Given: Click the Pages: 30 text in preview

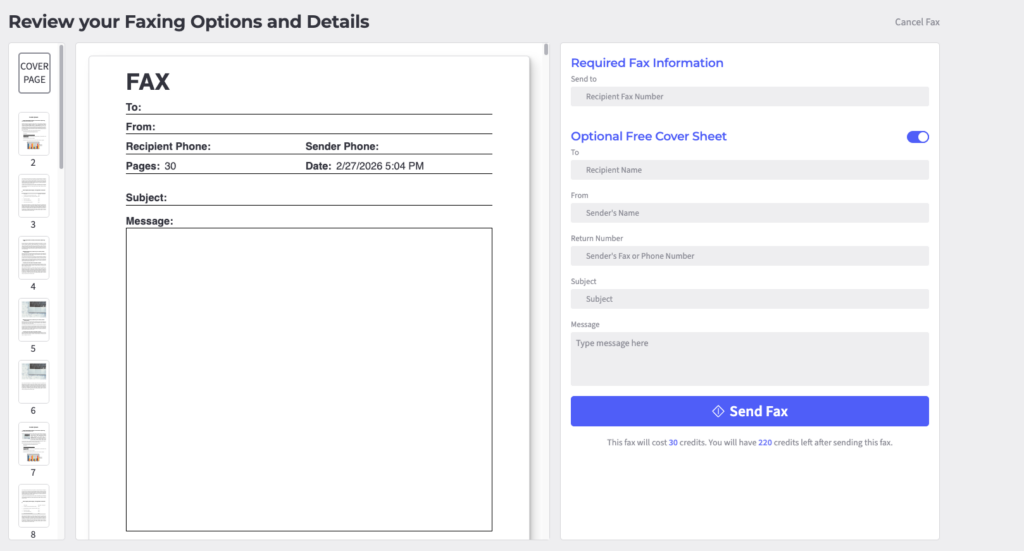Looking at the screenshot, I should click(x=151, y=166).
